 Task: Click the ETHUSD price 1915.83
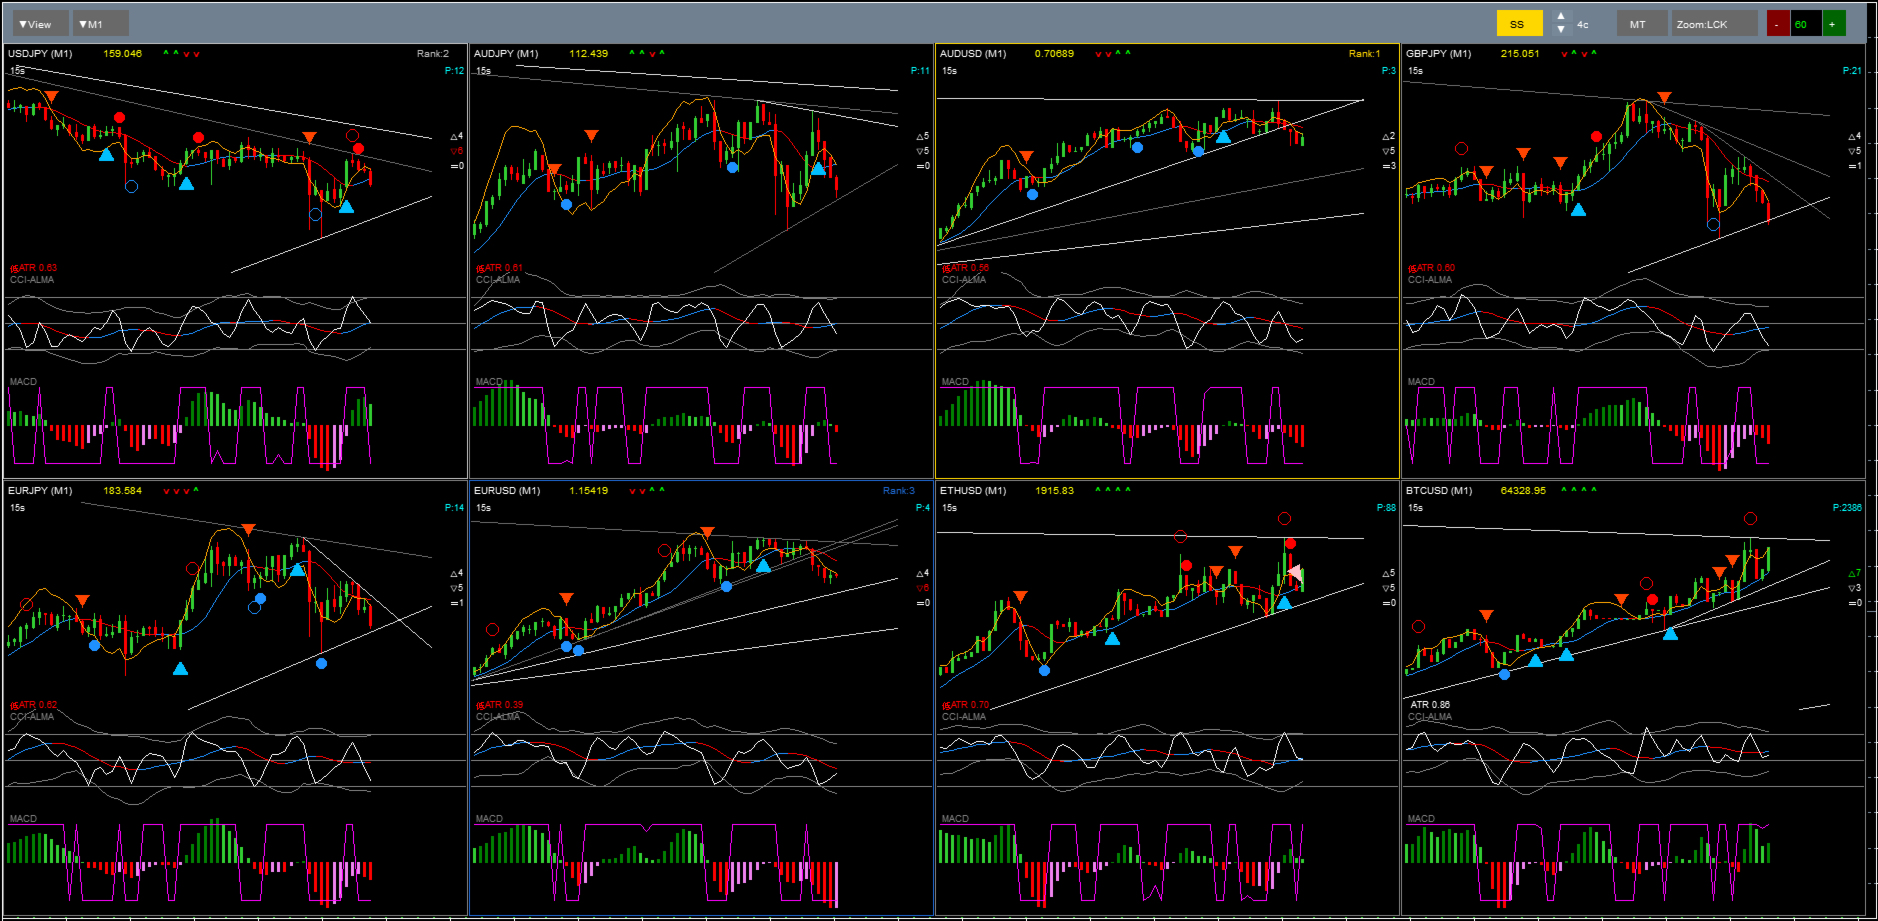tap(1054, 491)
